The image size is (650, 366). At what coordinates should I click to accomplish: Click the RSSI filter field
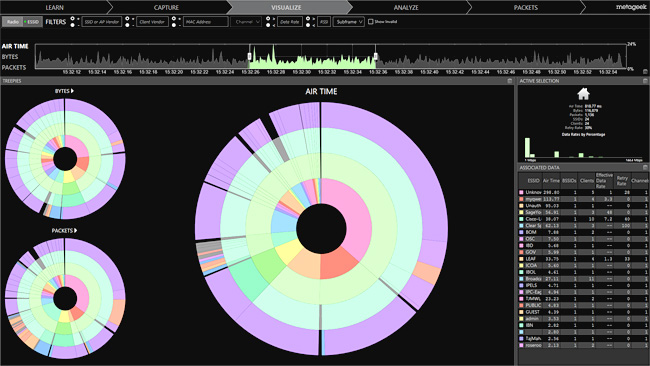click(x=324, y=22)
